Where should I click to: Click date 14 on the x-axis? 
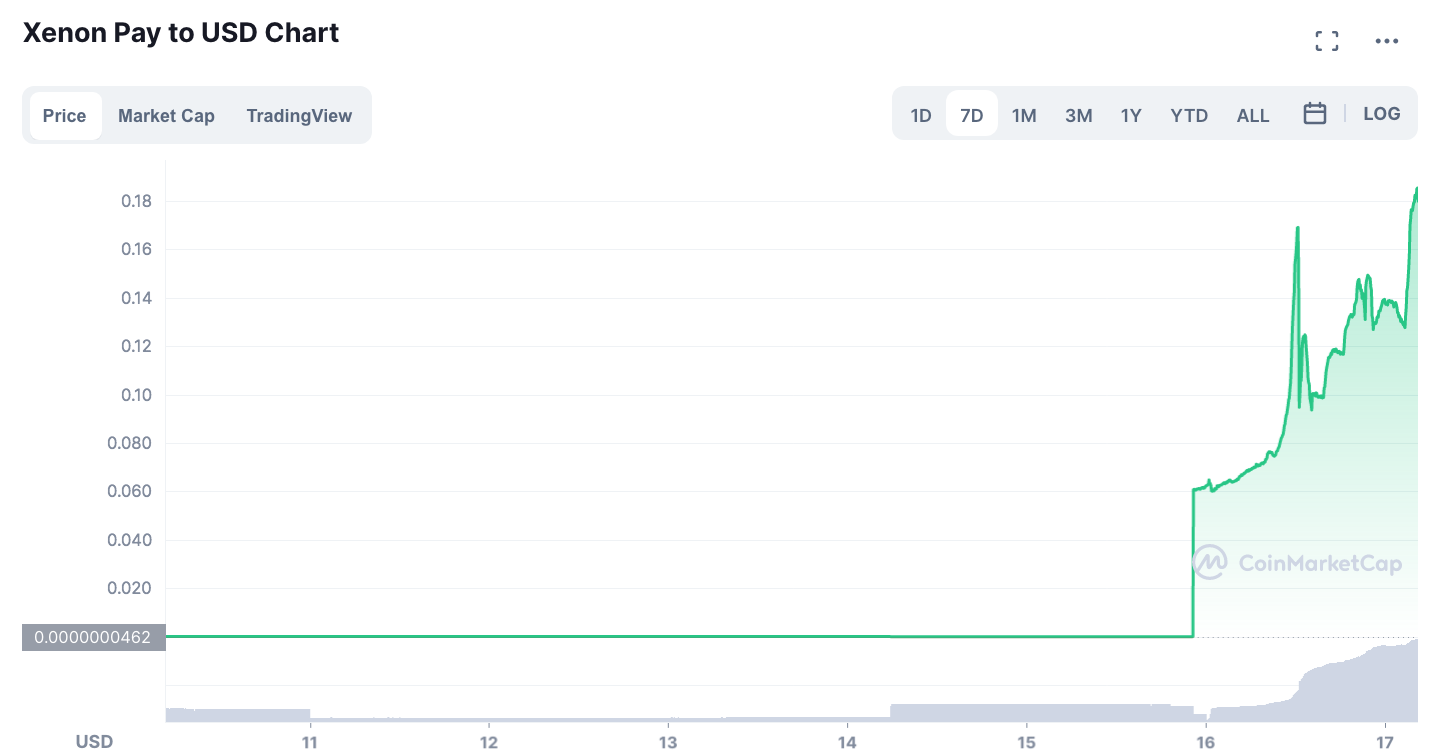(x=847, y=742)
